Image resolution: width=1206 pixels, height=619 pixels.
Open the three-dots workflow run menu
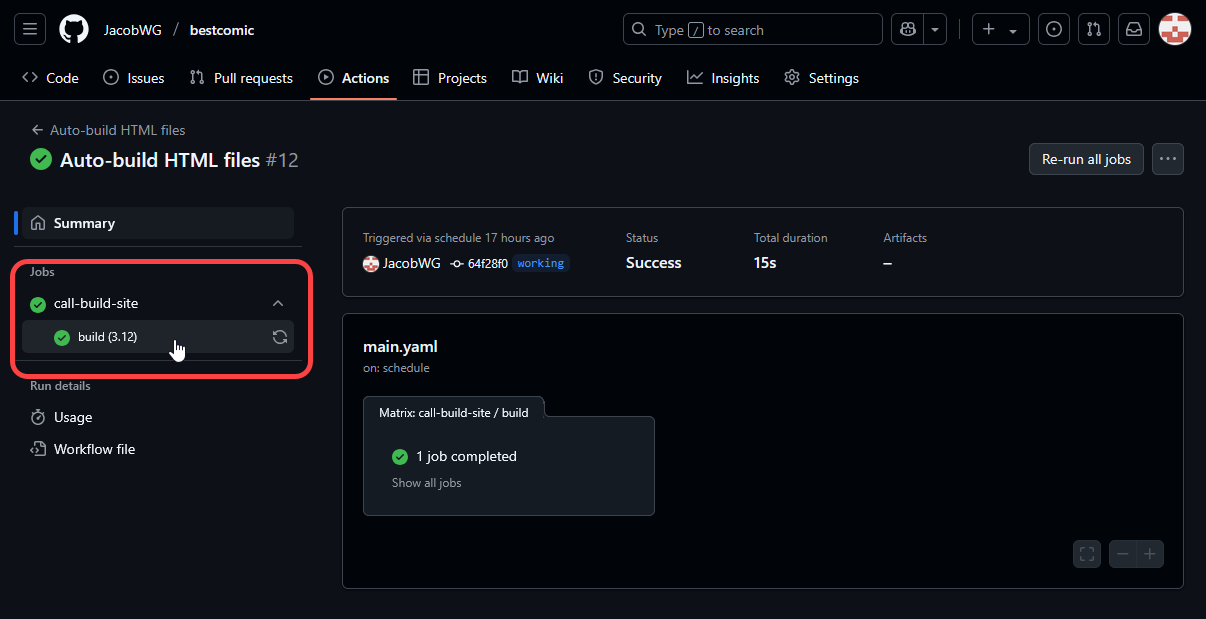click(x=1167, y=159)
